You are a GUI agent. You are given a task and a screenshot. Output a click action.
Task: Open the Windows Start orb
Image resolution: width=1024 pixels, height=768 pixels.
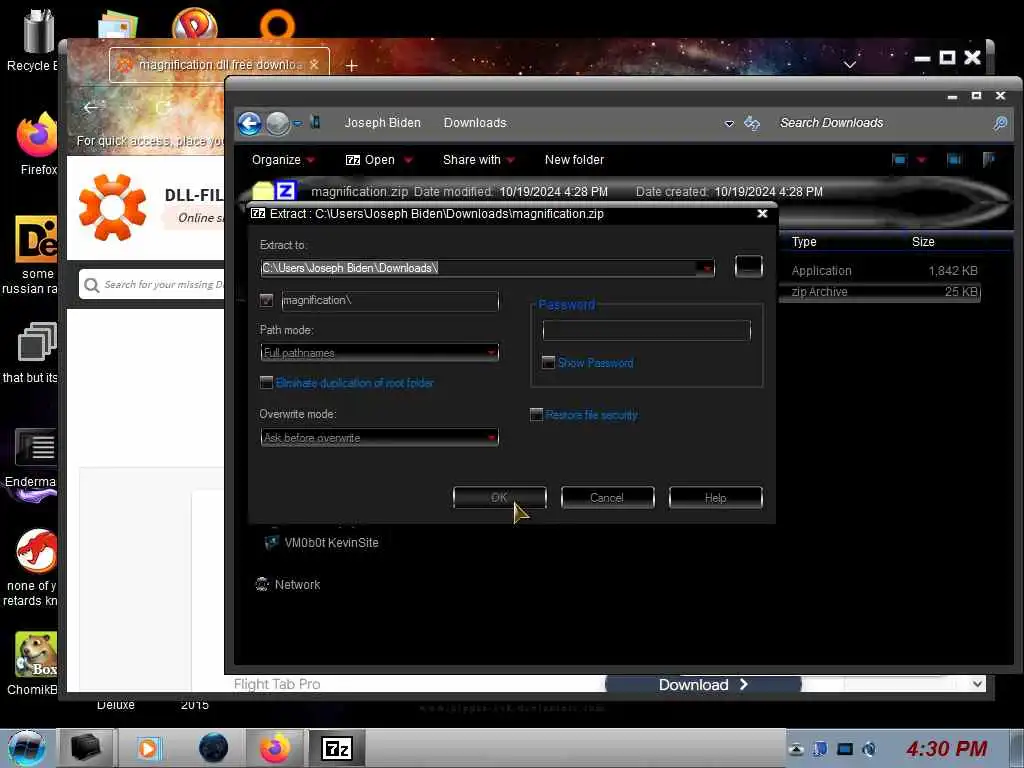click(x=26, y=748)
